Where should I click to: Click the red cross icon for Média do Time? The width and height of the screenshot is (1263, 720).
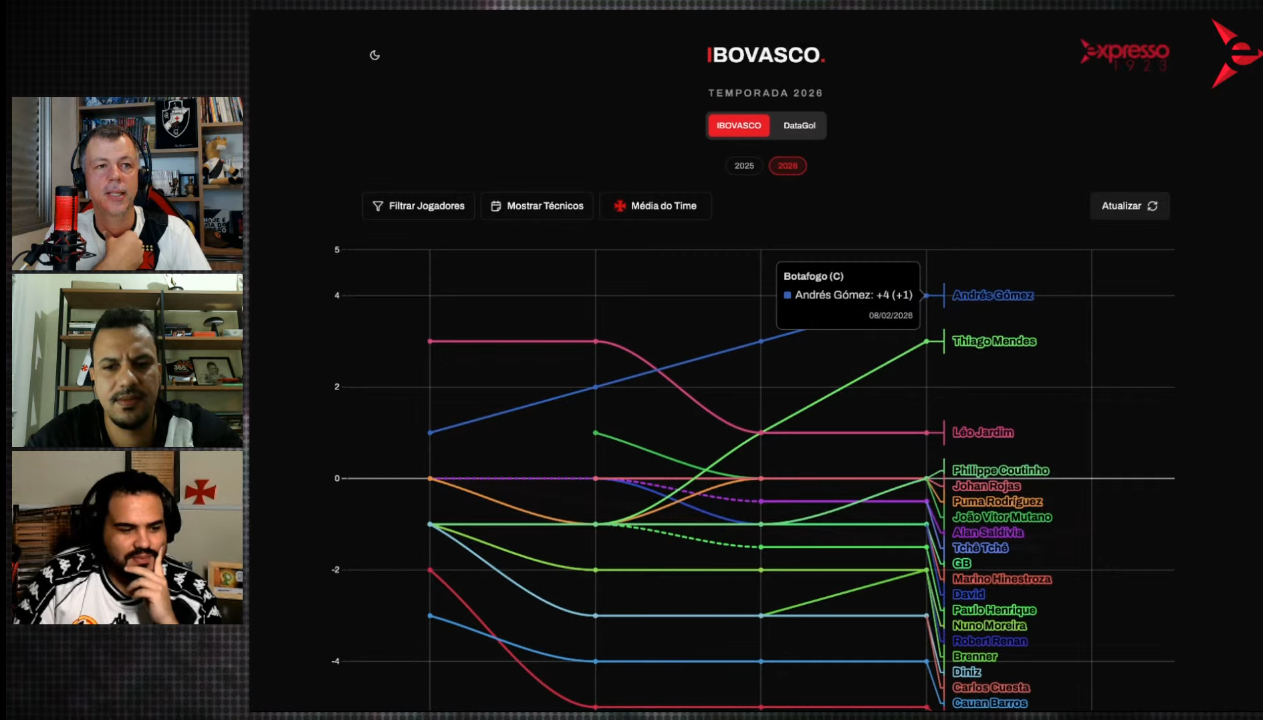(620, 206)
